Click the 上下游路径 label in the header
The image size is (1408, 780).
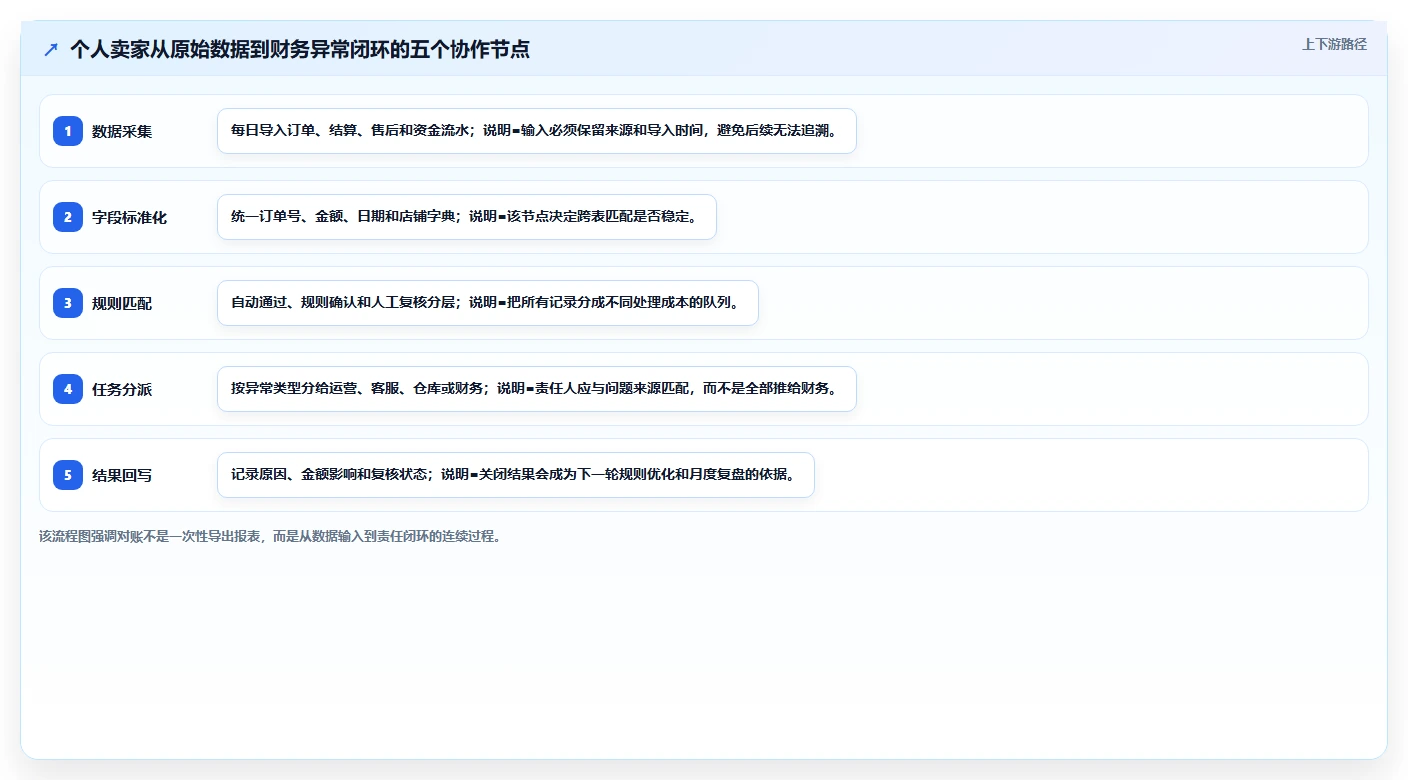pos(1334,44)
